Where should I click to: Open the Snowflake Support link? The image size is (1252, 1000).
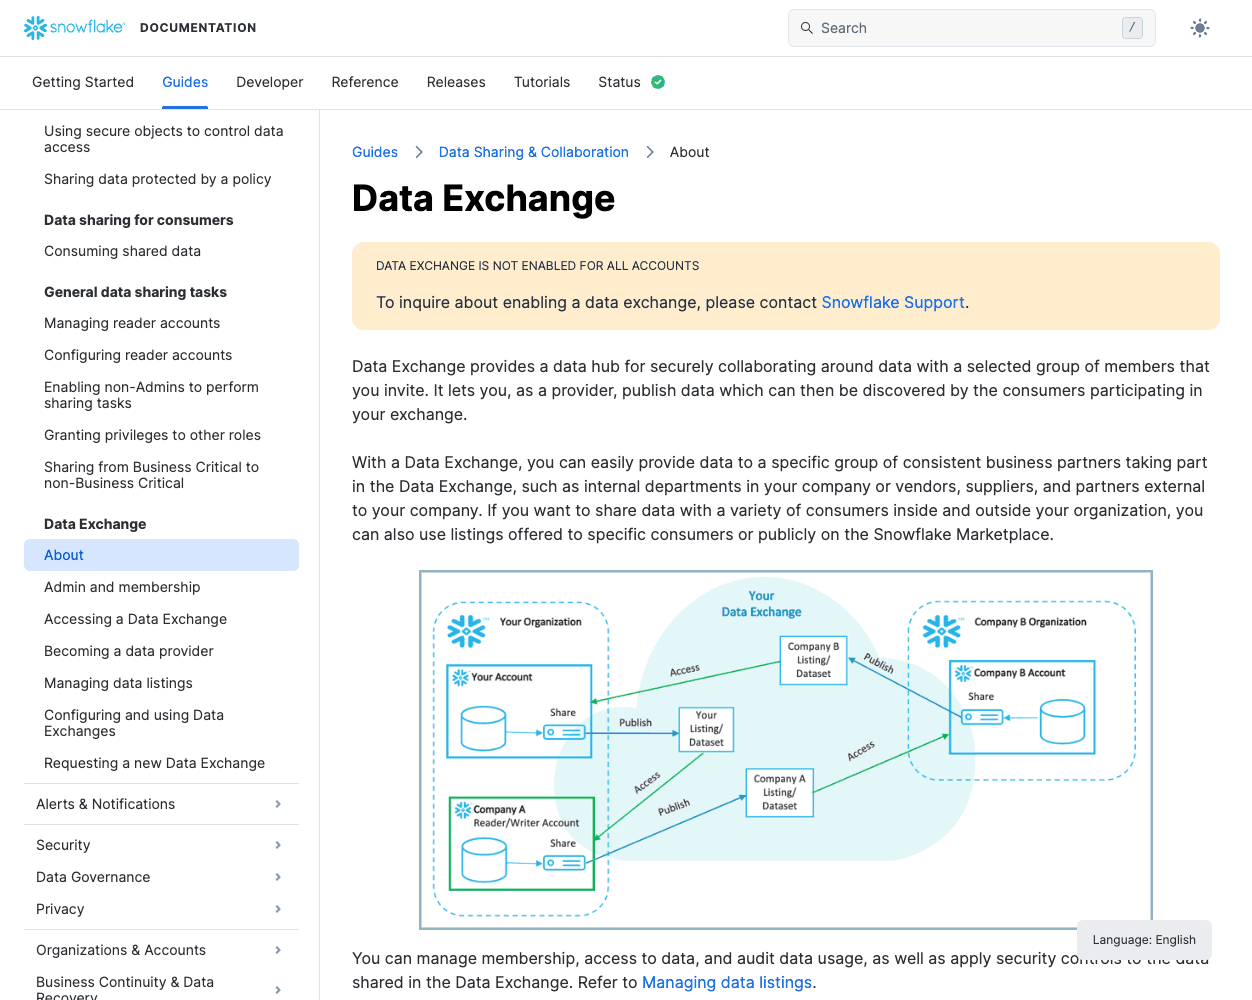coord(893,302)
